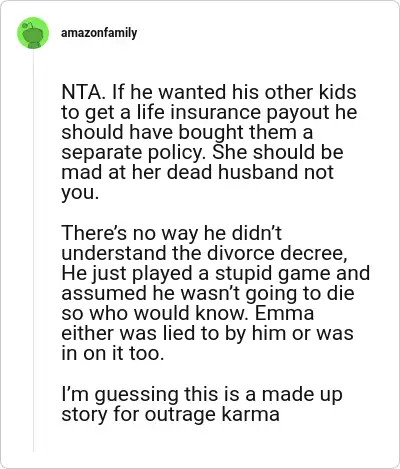Click the paragraph about outrage karma

(202, 404)
